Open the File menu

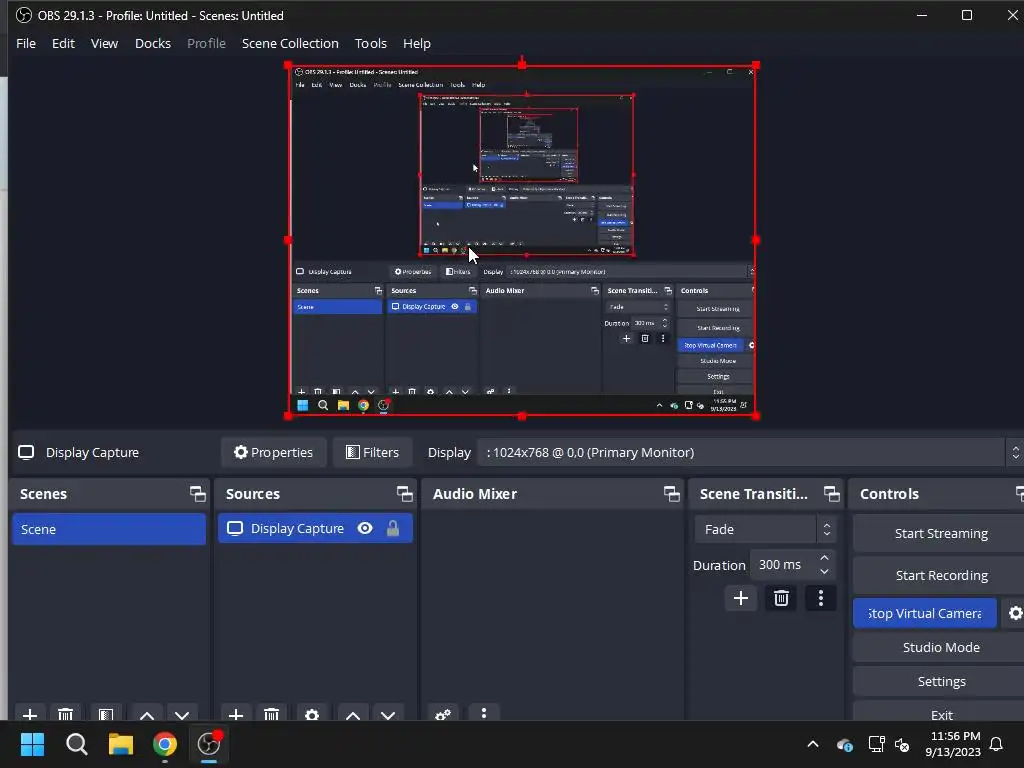[x=26, y=43]
